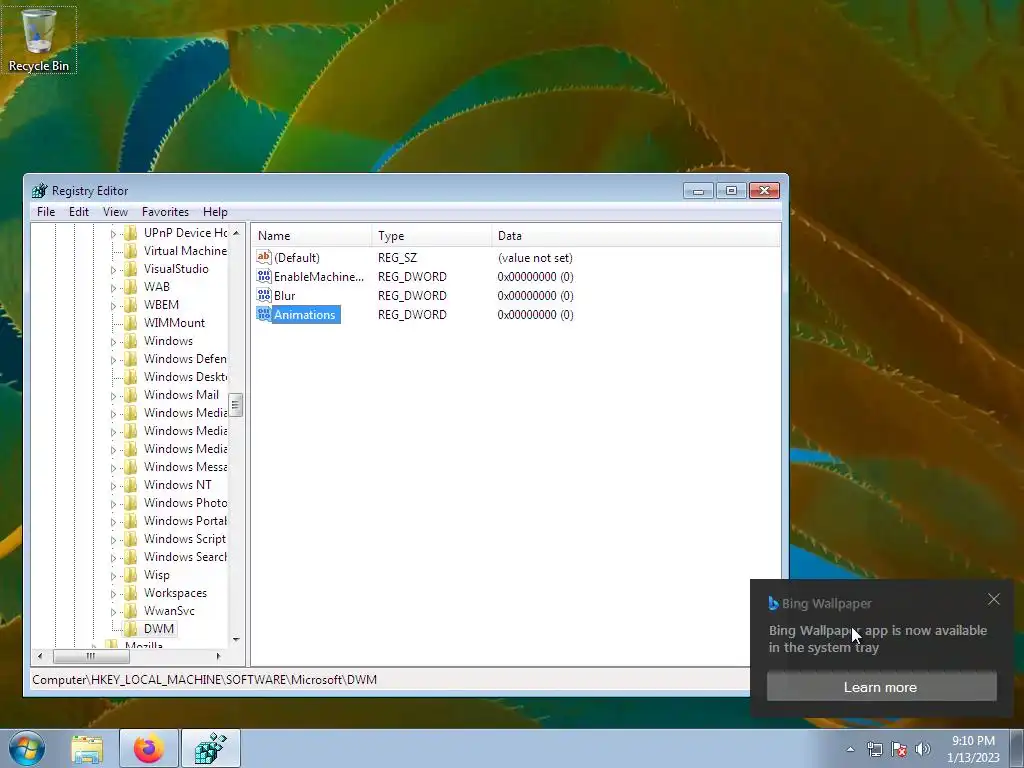Sort values by the Type column header
This screenshot has width=1024, height=768.
[432, 236]
